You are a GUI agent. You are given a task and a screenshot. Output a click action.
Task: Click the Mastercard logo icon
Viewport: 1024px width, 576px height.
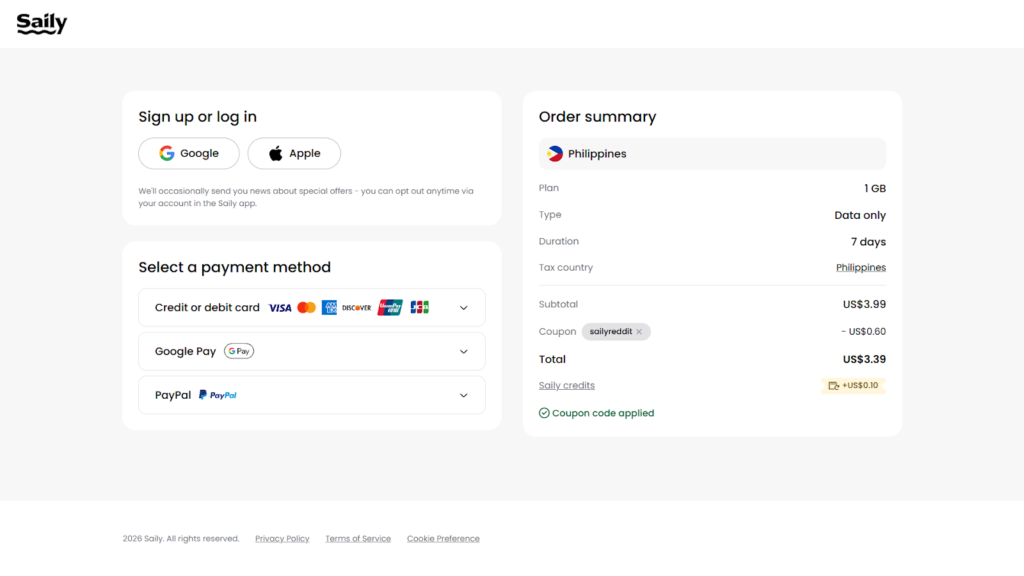306,308
